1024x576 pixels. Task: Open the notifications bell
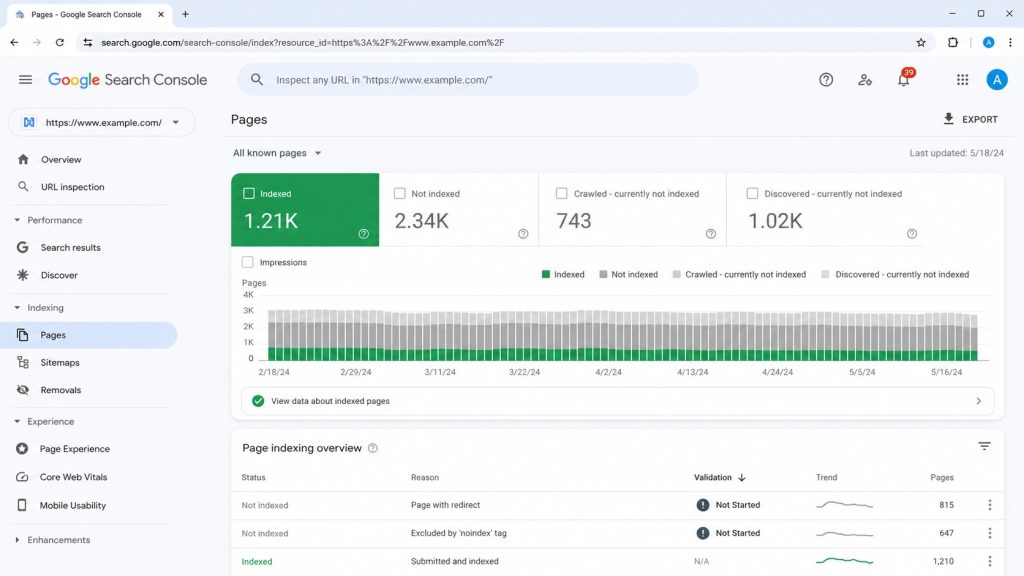pyautogui.click(x=904, y=80)
